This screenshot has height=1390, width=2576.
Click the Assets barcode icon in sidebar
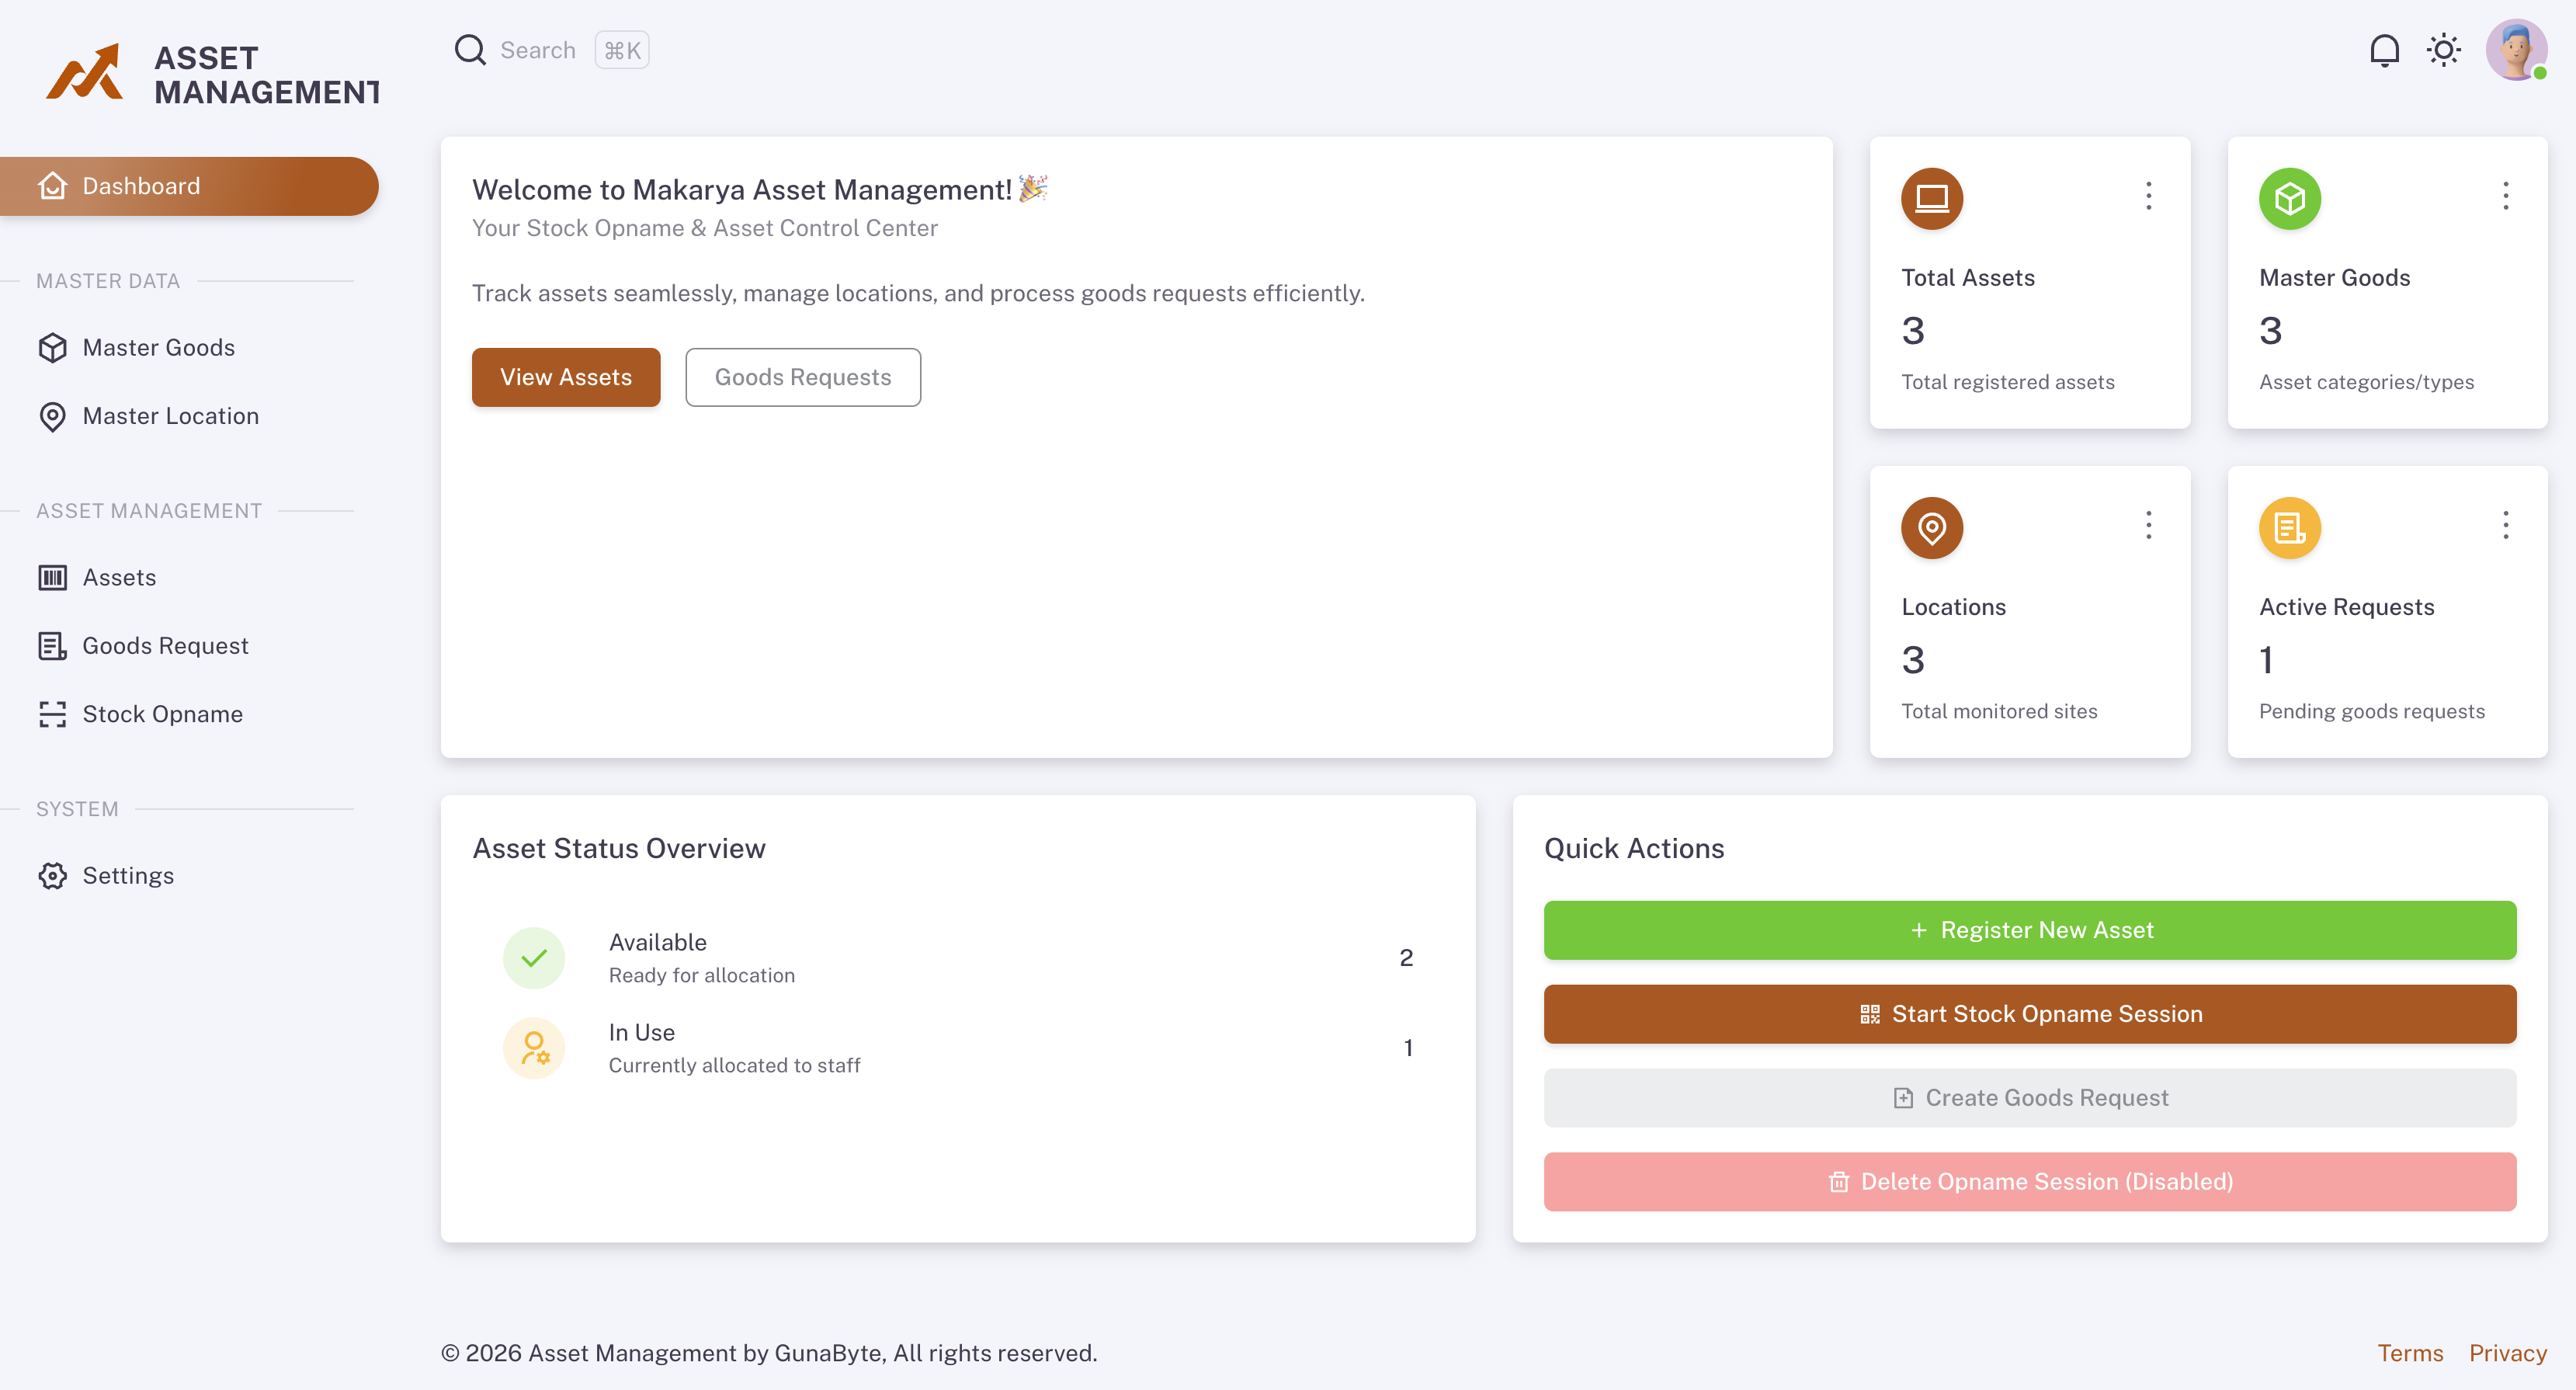(53, 578)
